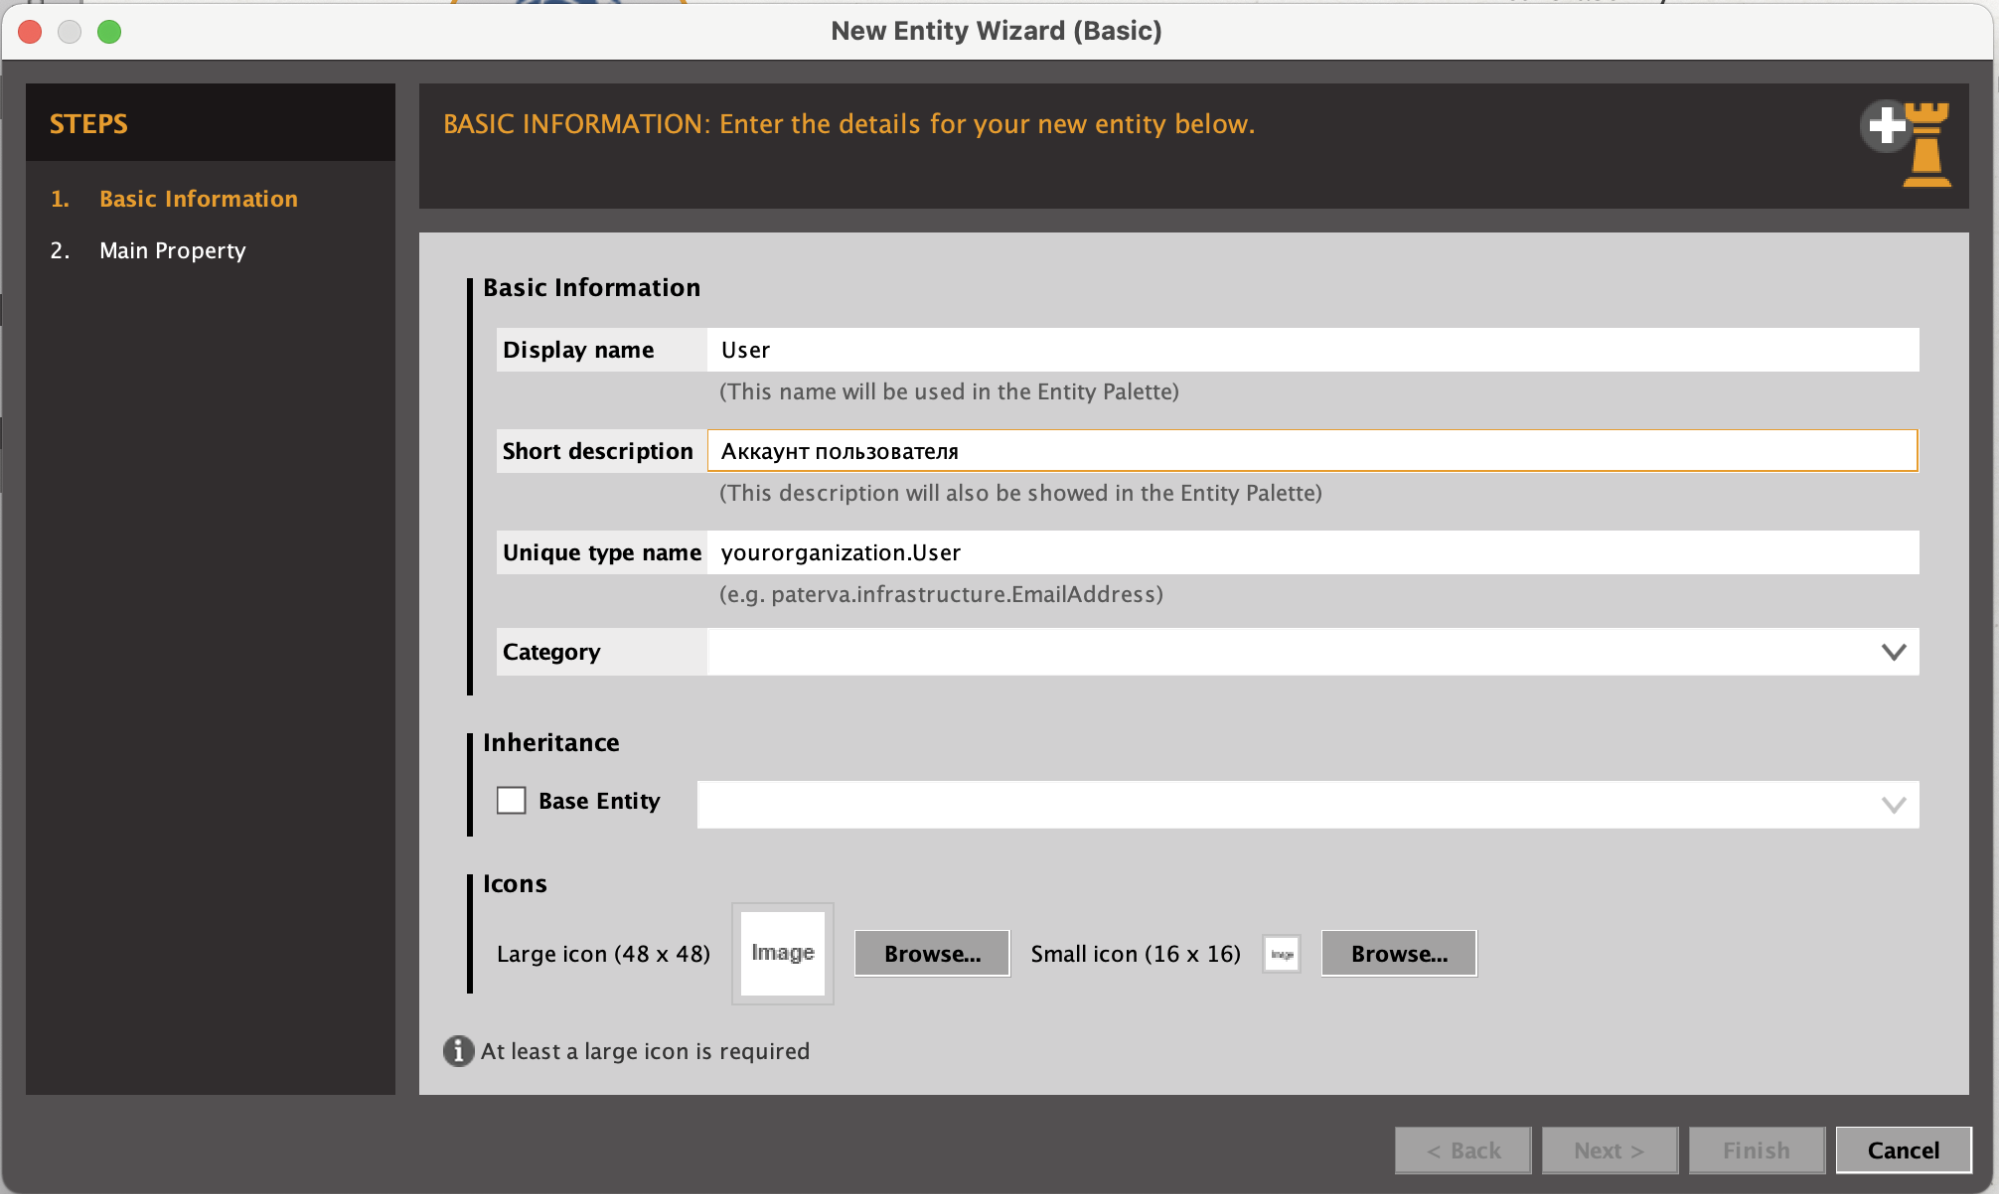Click the small icon image preview
The image size is (1999, 1195).
(x=1281, y=954)
